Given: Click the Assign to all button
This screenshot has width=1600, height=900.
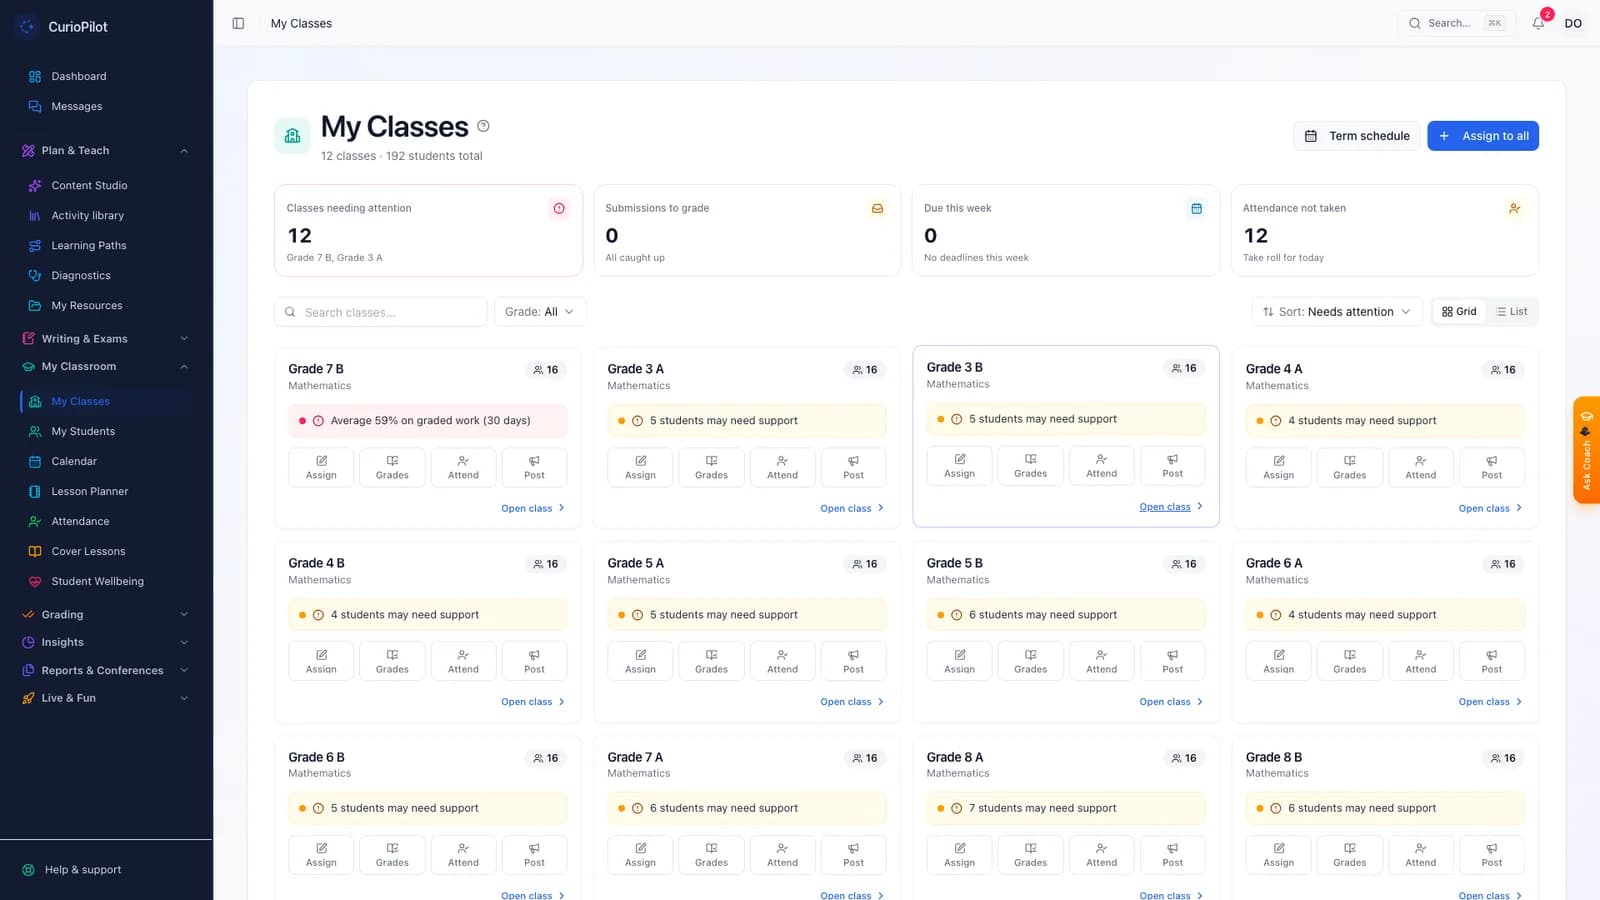Looking at the screenshot, I should (1483, 136).
